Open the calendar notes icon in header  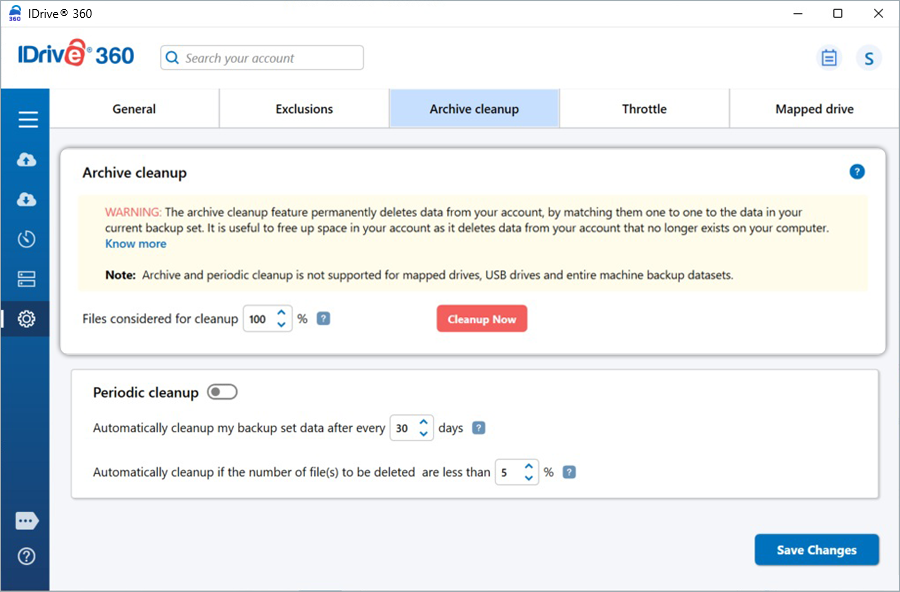click(829, 58)
